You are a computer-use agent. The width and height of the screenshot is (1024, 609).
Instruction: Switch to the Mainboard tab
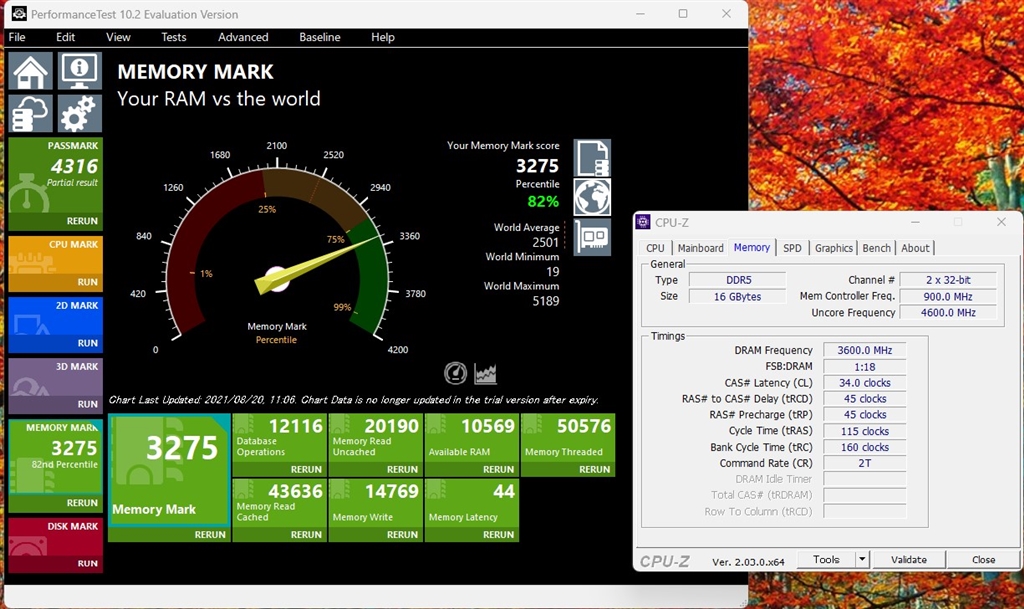click(700, 248)
